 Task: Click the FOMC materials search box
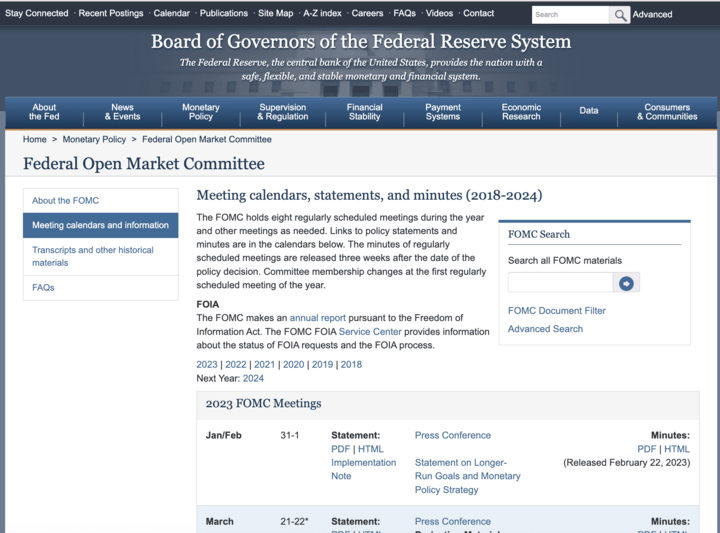[x=560, y=283]
